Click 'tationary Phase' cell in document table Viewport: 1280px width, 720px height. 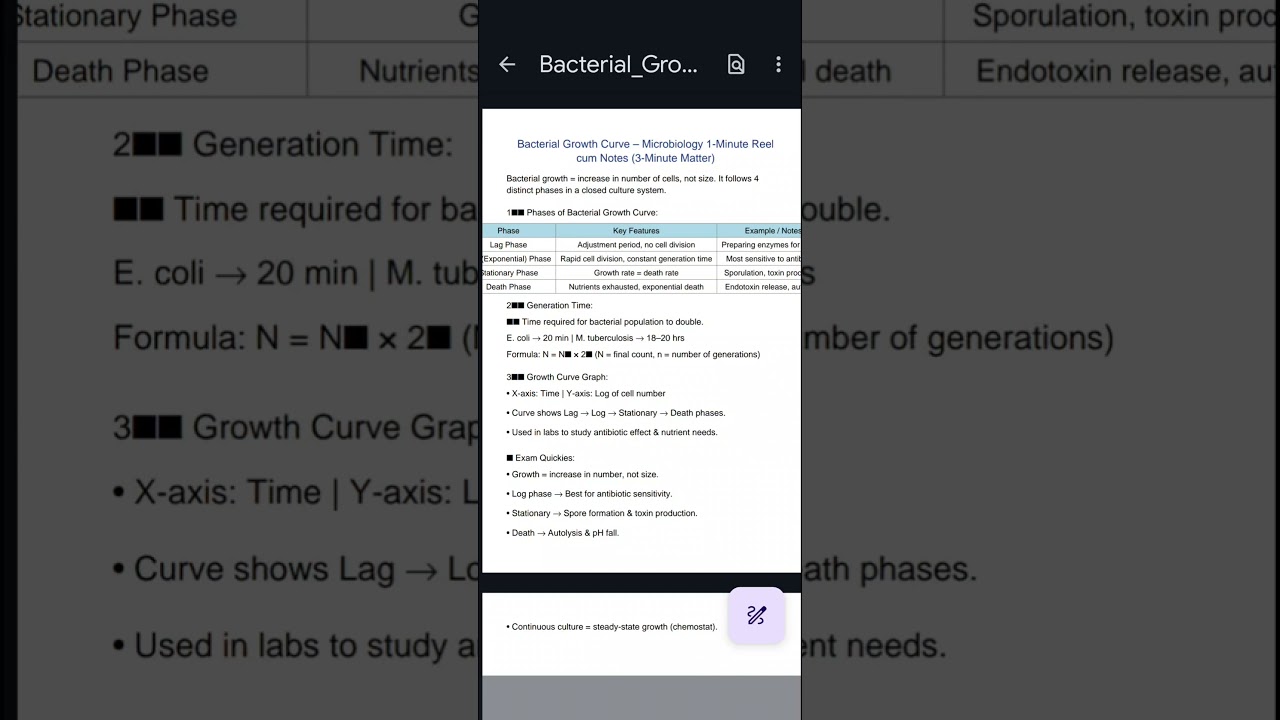(x=518, y=273)
